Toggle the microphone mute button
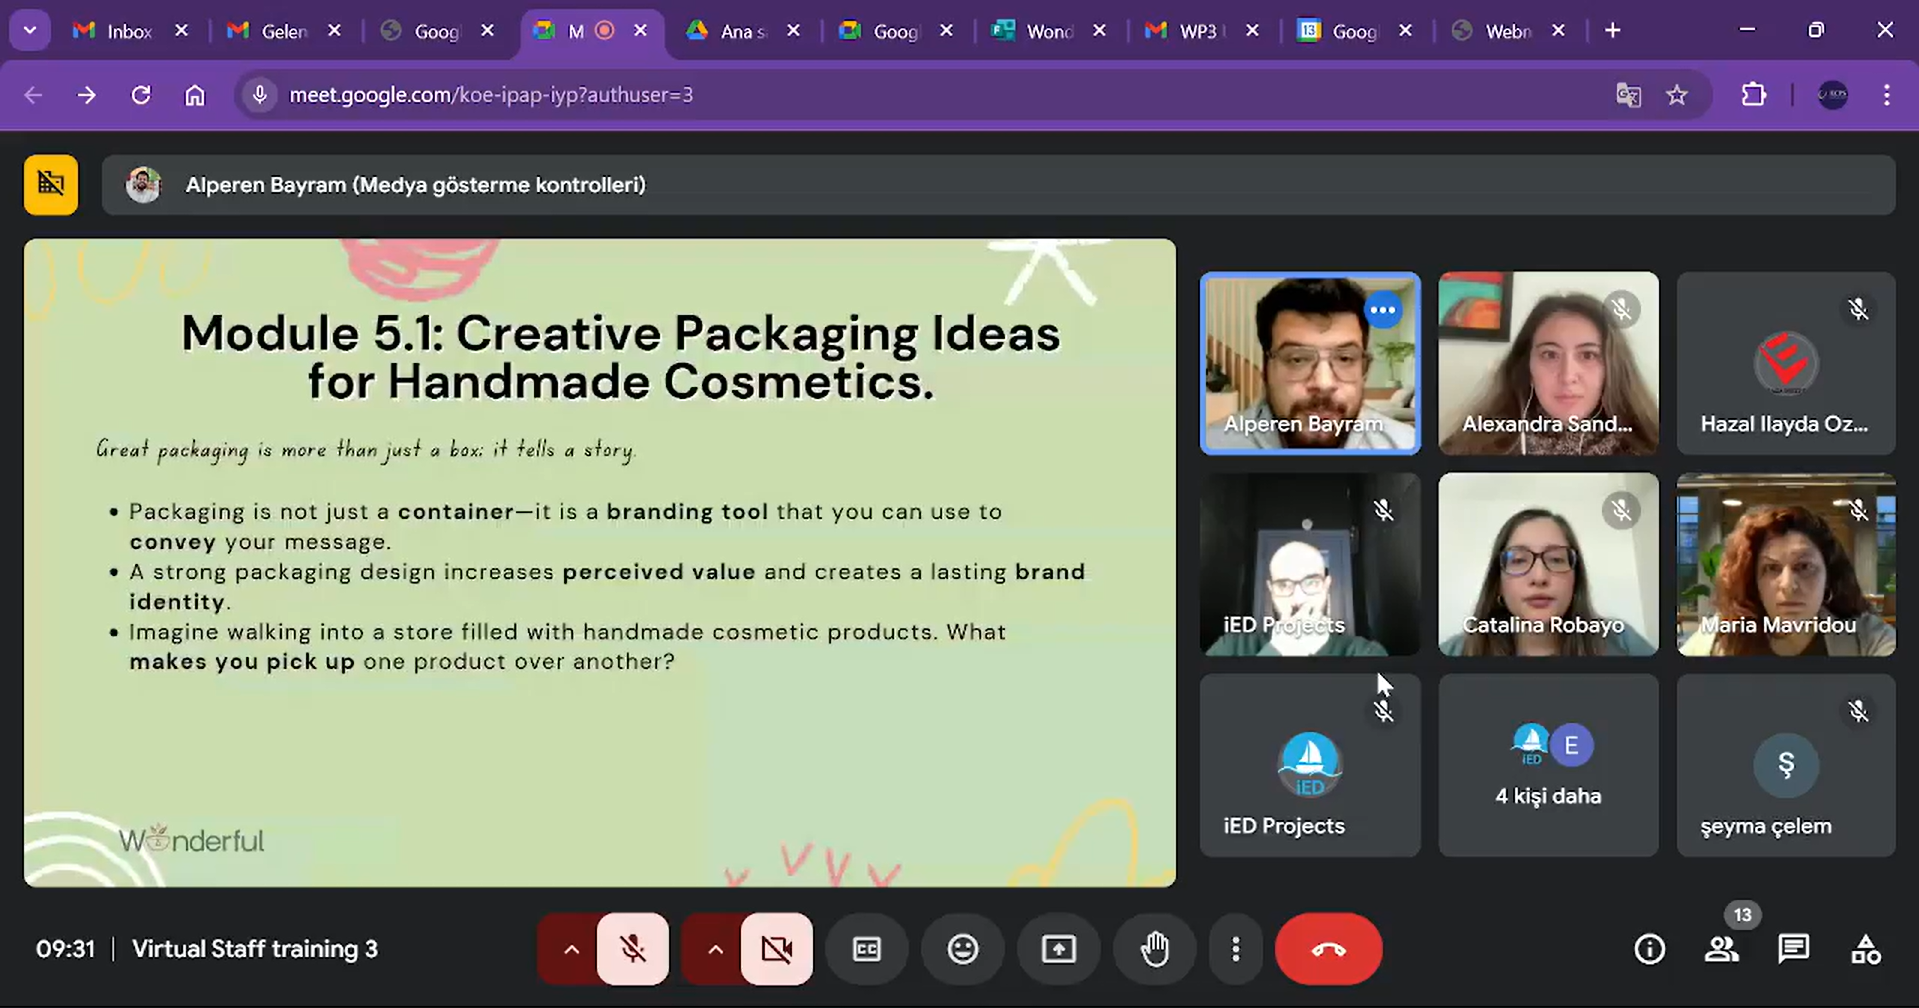1919x1008 pixels. pyautogui.click(x=632, y=949)
